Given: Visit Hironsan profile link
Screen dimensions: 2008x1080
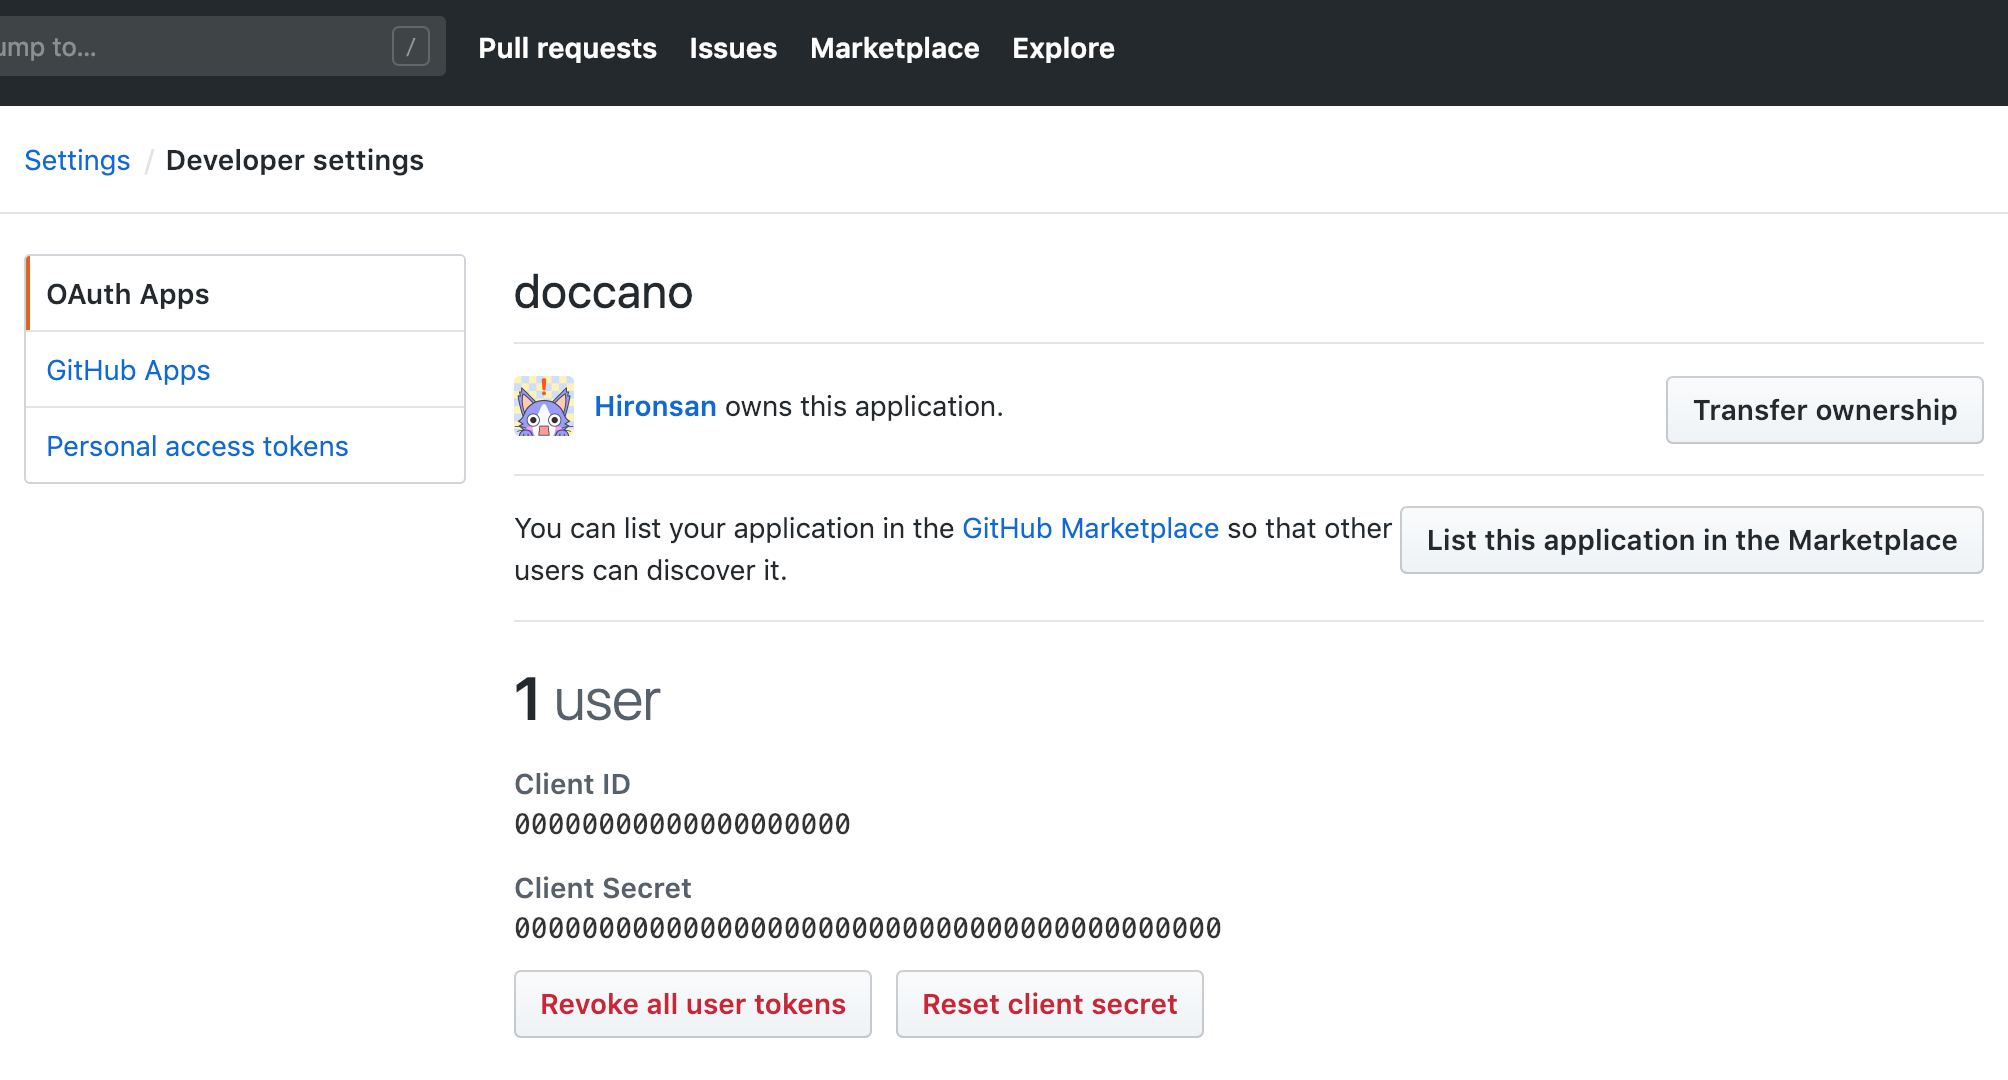Looking at the screenshot, I should 655,406.
